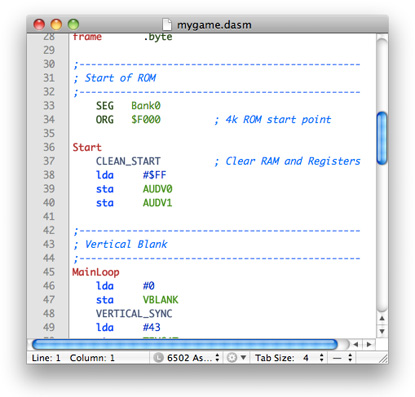Click the yellow minimize window button

(x=56, y=24)
